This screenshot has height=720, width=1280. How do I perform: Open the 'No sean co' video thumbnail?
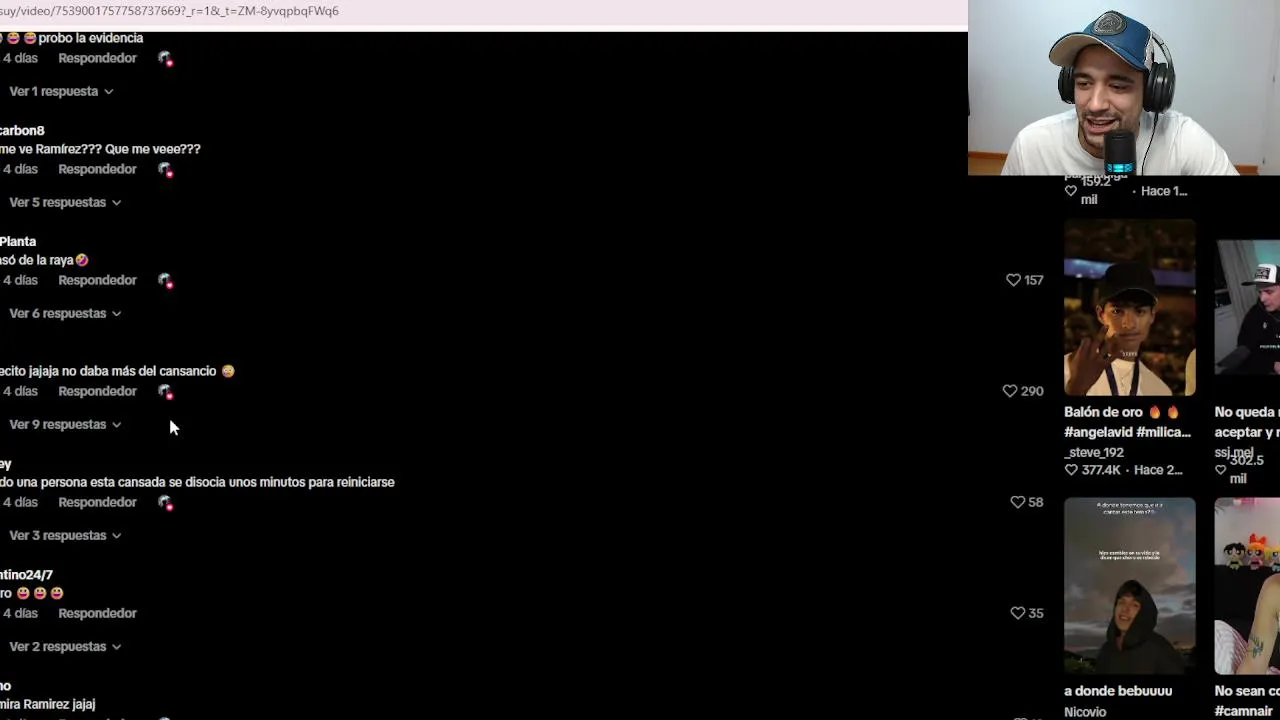pos(1247,586)
